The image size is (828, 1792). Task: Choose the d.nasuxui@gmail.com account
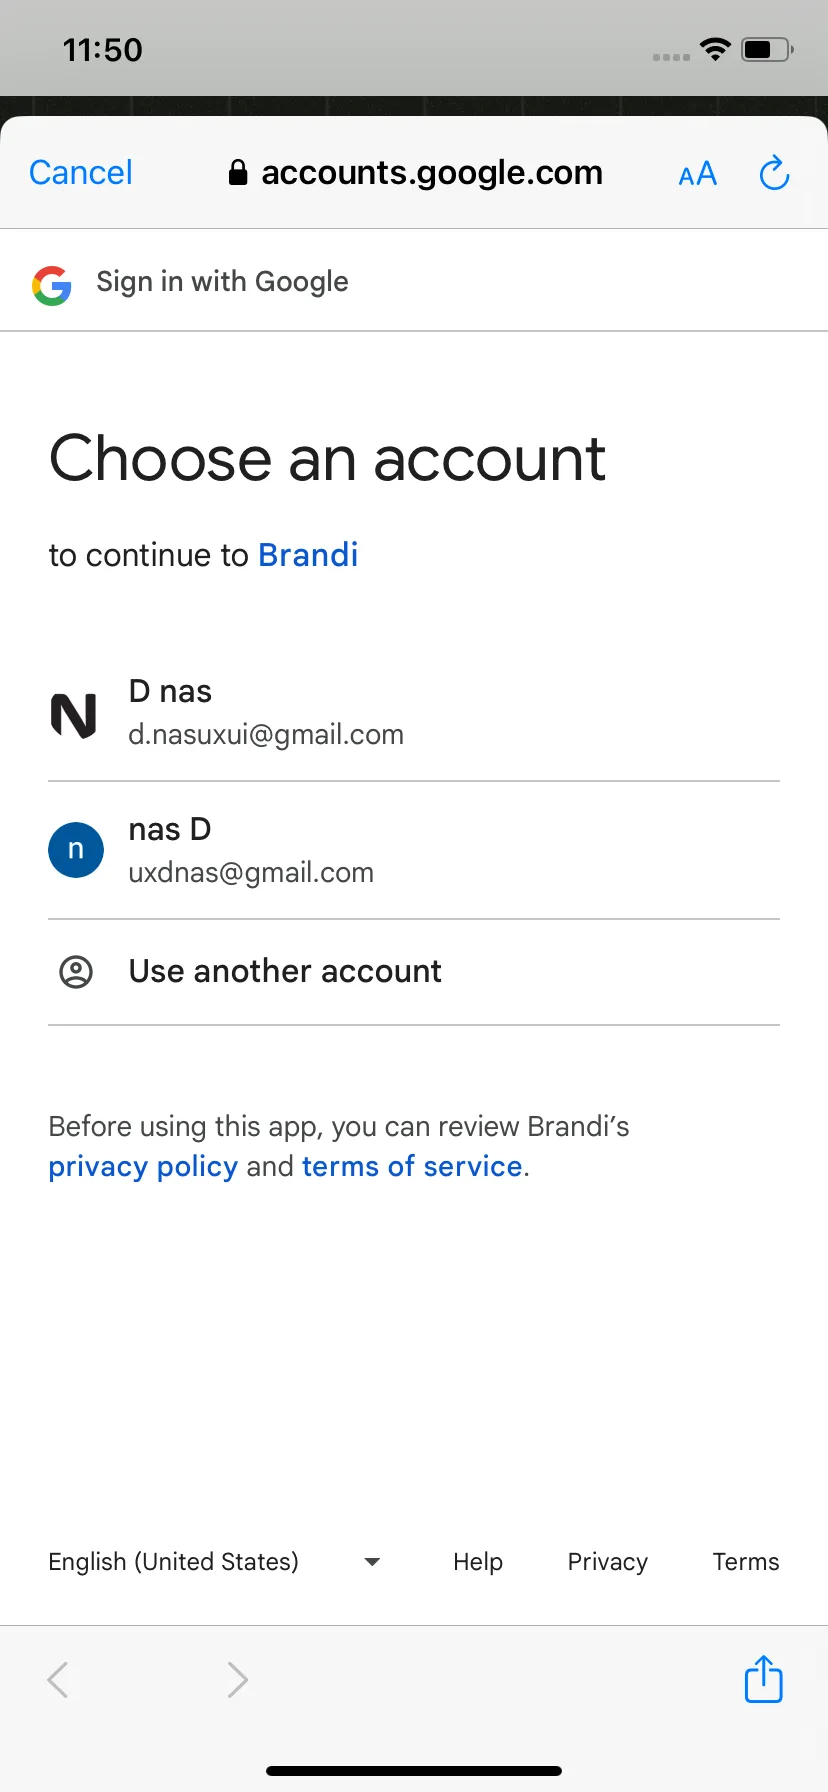tap(266, 734)
